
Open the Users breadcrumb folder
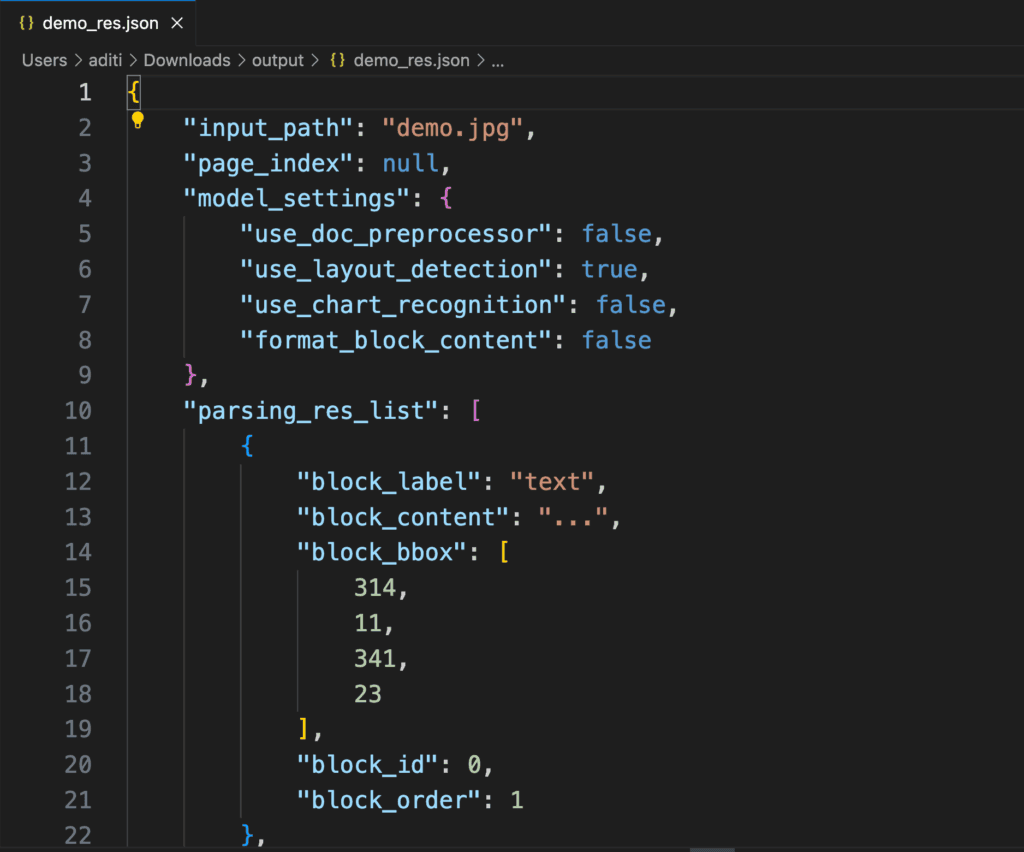[x=44, y=60]
